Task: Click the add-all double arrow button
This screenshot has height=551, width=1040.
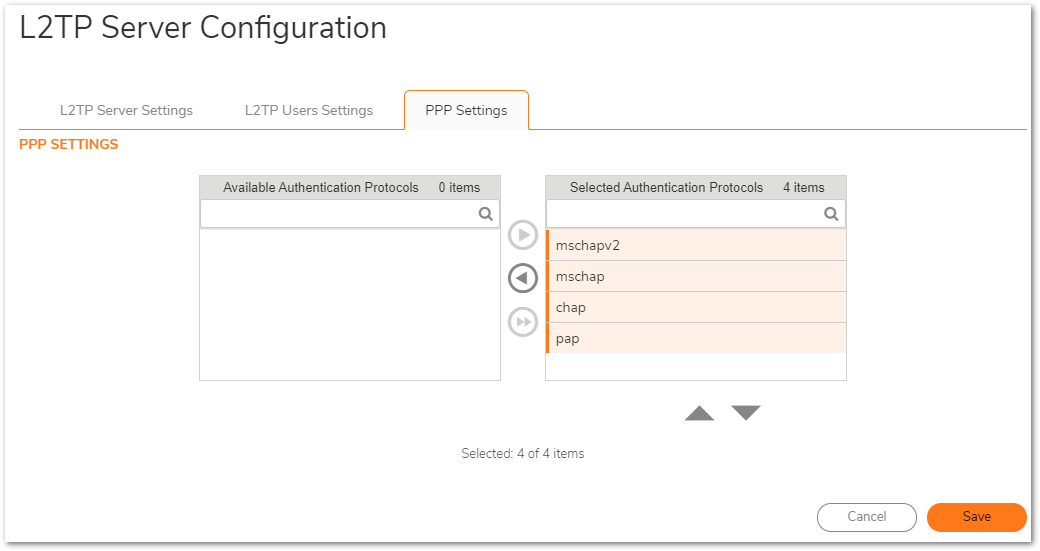Action: (x=523, y=321)
